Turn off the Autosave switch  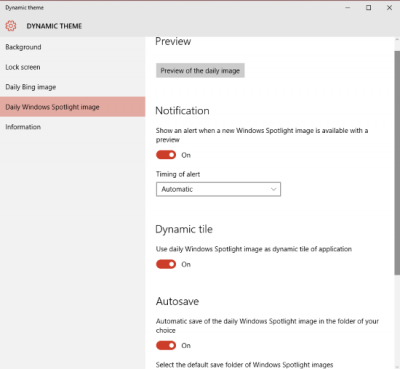click(166, 345)
